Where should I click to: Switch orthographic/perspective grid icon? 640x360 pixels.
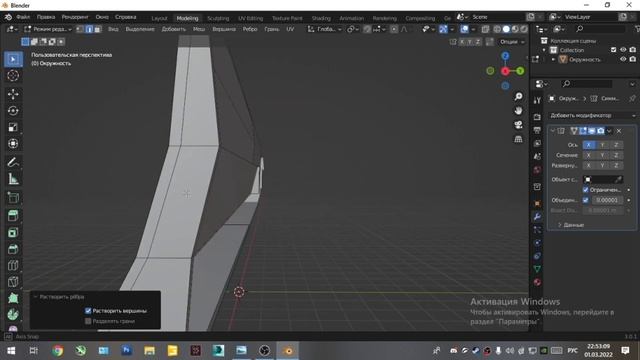pos(518,139)
